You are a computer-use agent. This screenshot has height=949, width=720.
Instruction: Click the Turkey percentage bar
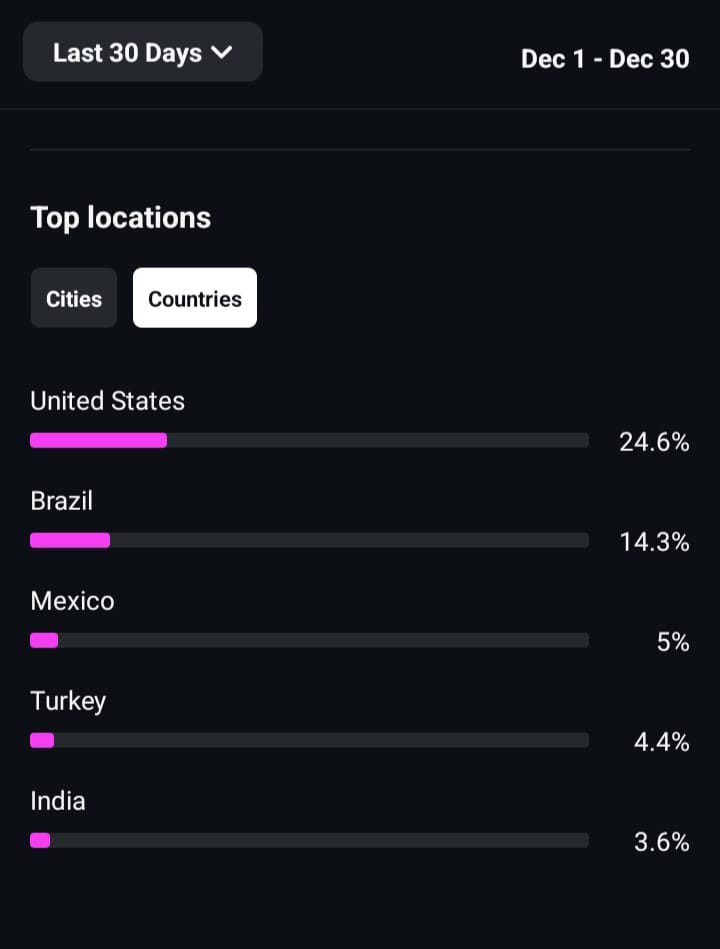coord(309,740)
